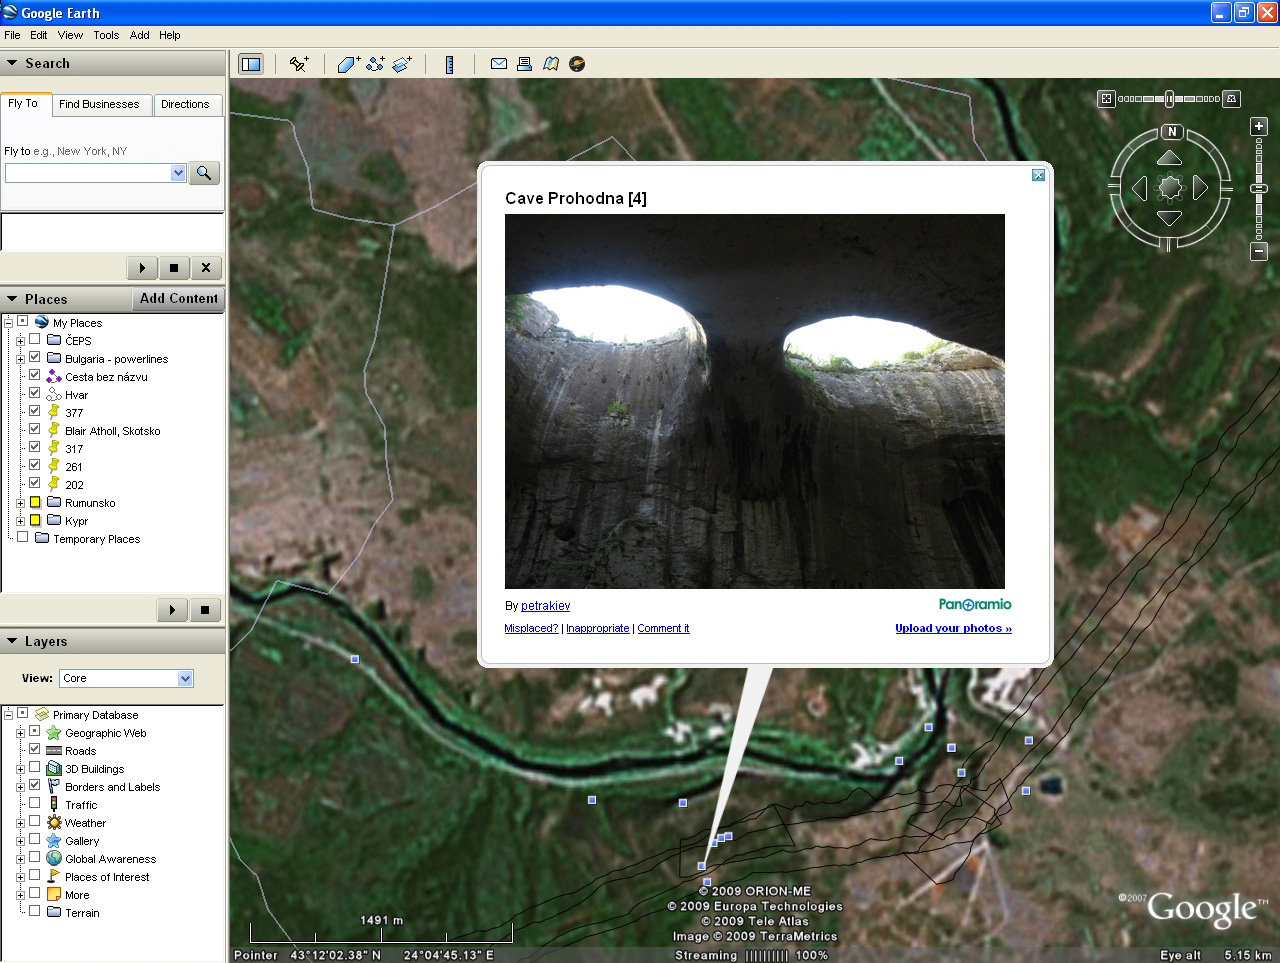The height and width of the screenshot is (963, 1280).
Task: Switch to Sky mode with planet icon
Action: click(x=577, y=64)
